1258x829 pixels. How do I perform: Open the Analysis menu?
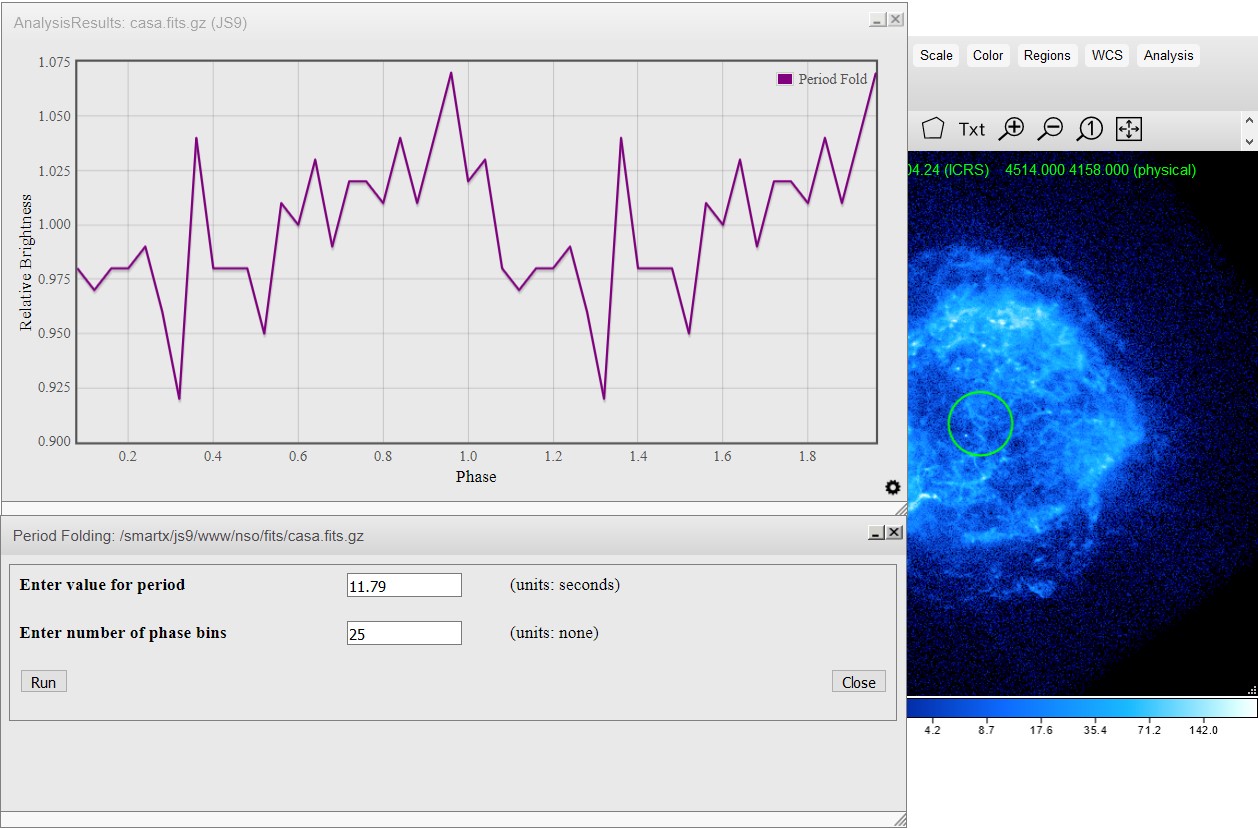(1168, 56)
